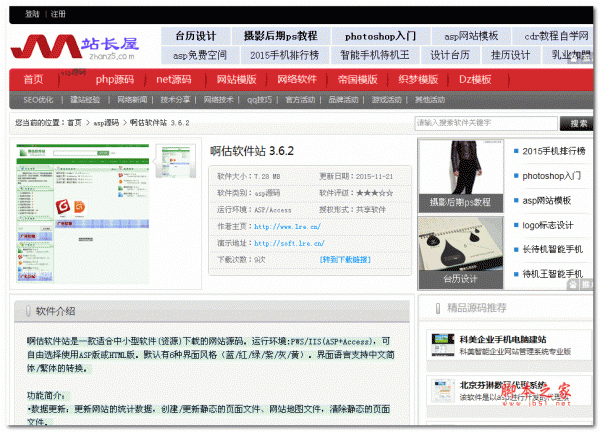Open the 设计台历 ad link
The image size is (600, 432).
[450, 55]
